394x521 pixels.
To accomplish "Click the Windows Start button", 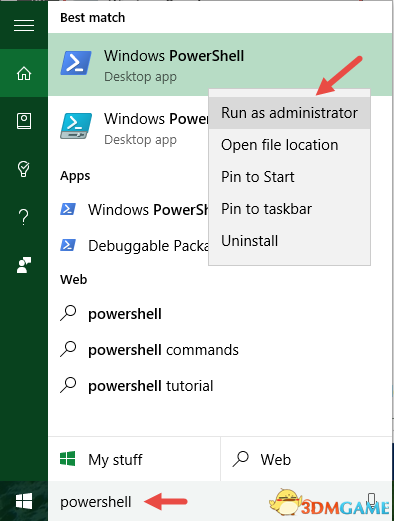I will coord(24,501).
